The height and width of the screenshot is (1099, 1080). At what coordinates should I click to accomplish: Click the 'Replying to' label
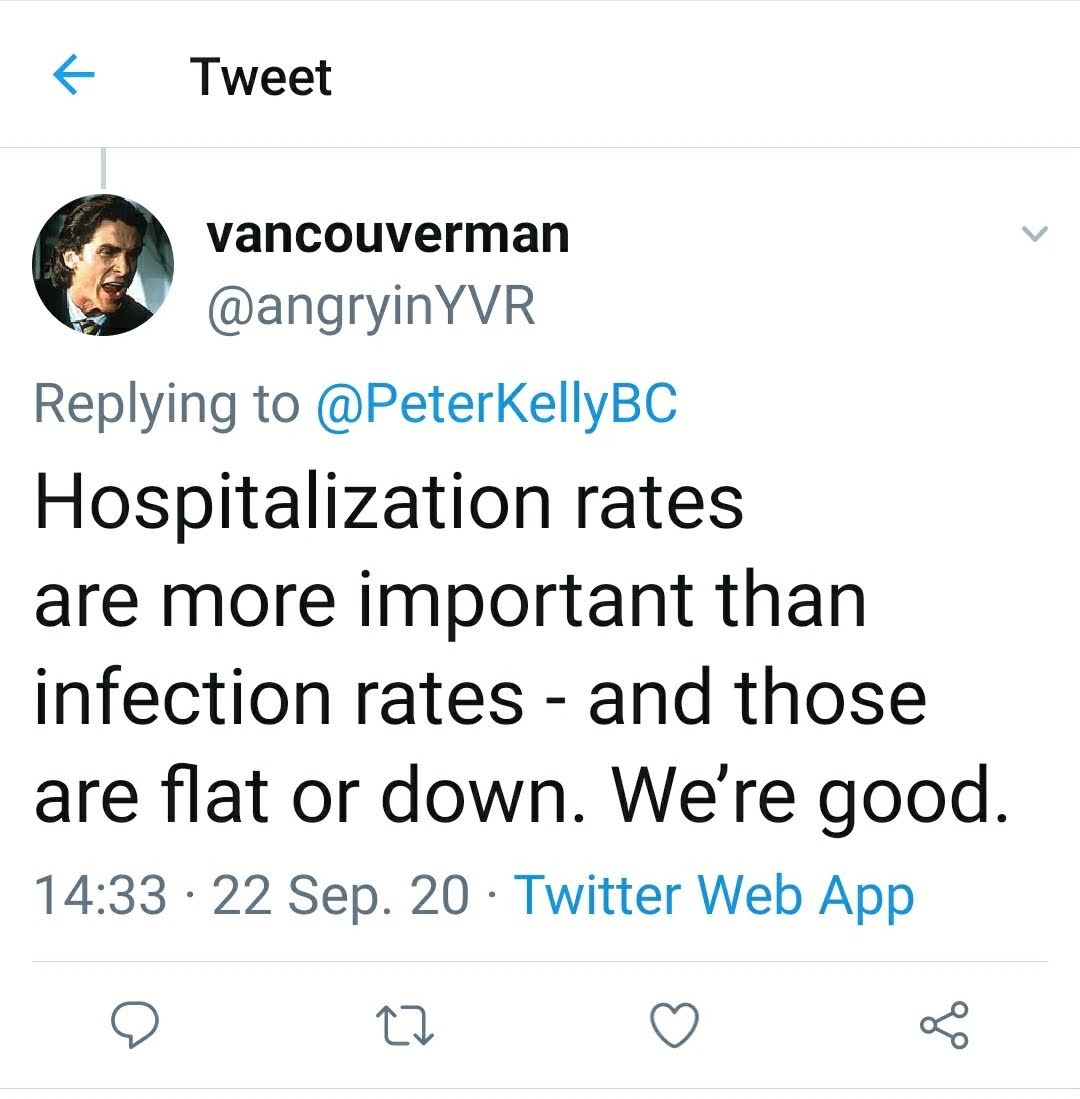point(167,403)
